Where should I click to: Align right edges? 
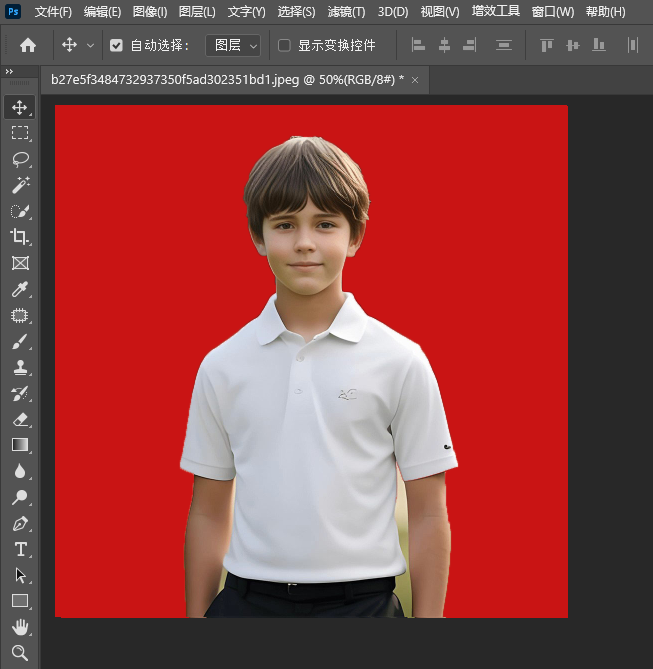coord(469,45)
